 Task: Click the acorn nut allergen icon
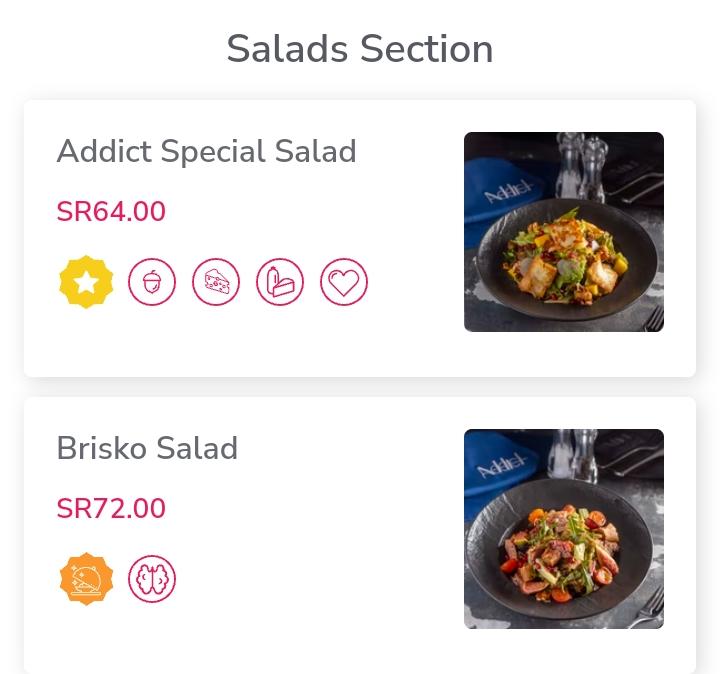pos(152,282)
